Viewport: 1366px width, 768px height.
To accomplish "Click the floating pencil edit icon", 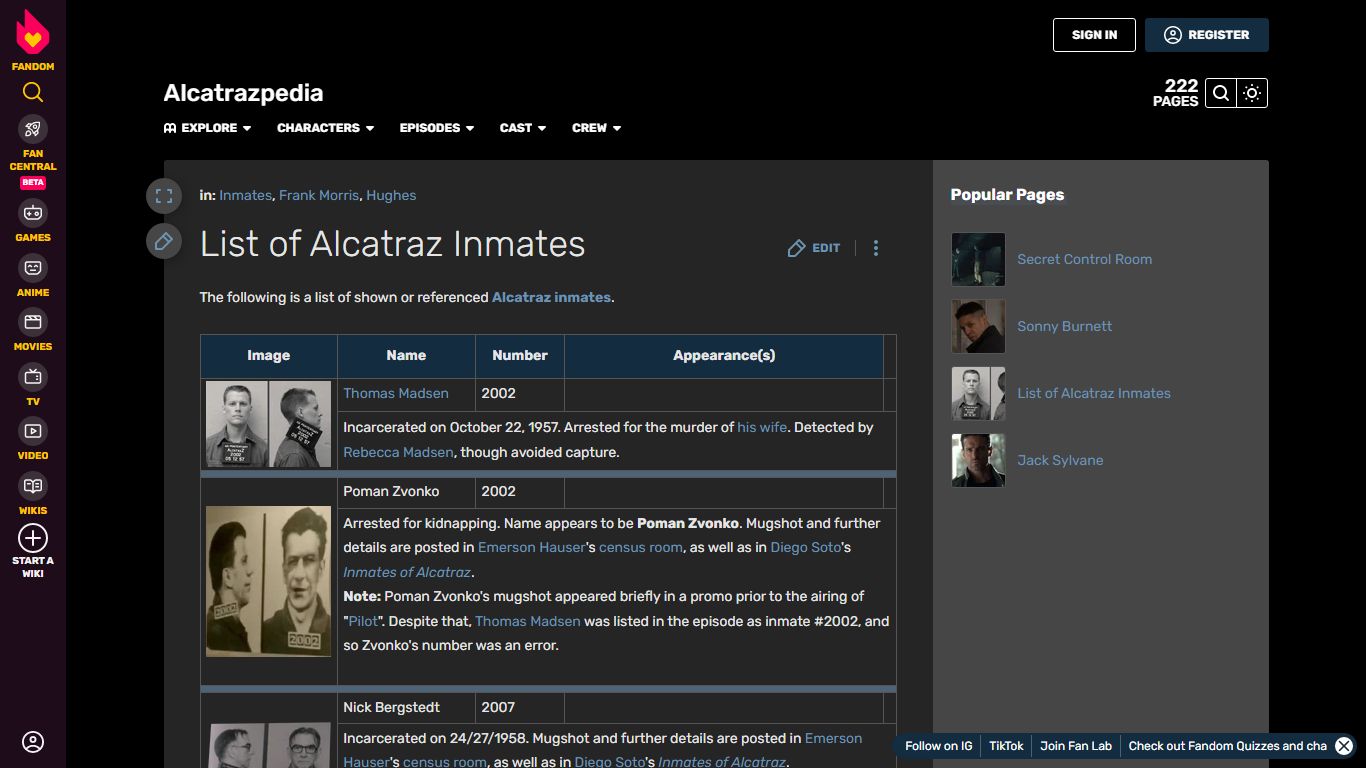I will (x=164, y=241).
